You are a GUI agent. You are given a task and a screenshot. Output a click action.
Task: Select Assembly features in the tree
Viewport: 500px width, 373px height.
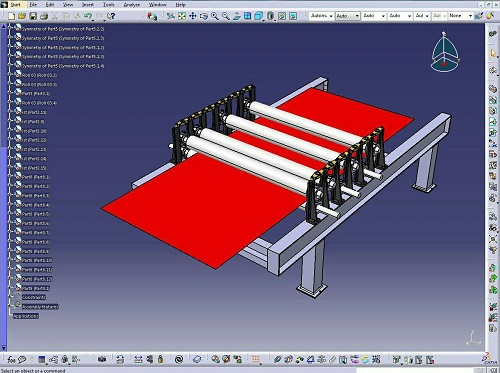pyautogui.click(x=40, y=307)
